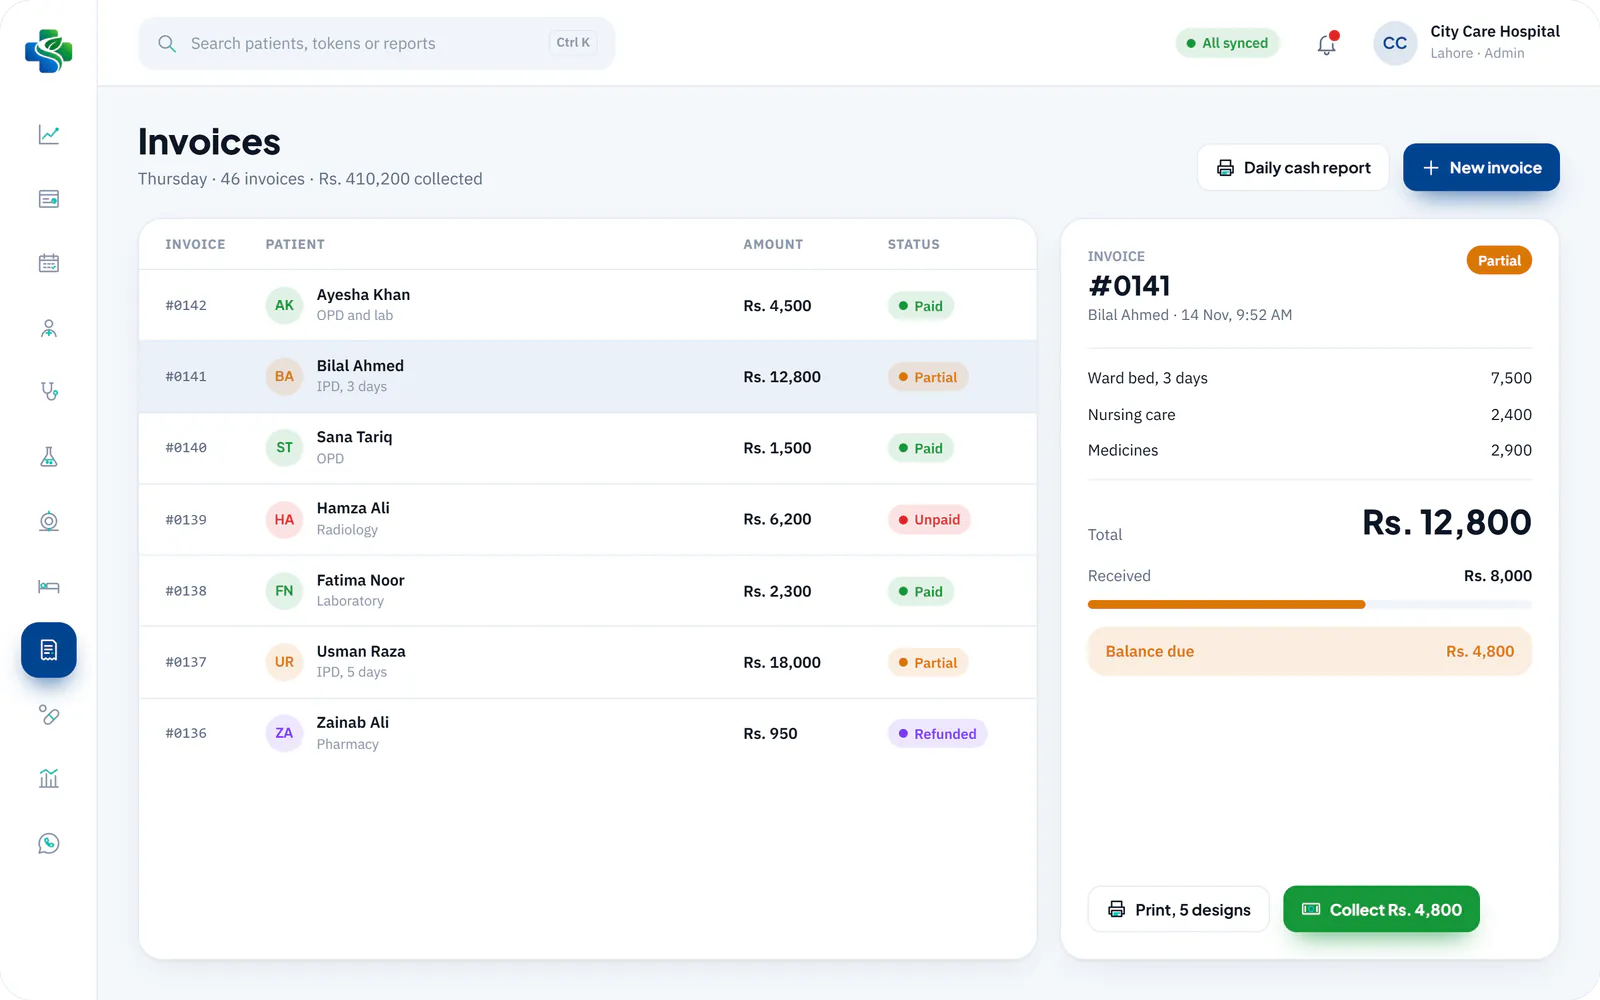Screen dimensions: 1600x1000
Task: Open the ward bed icon
Action: click(49, 586)
